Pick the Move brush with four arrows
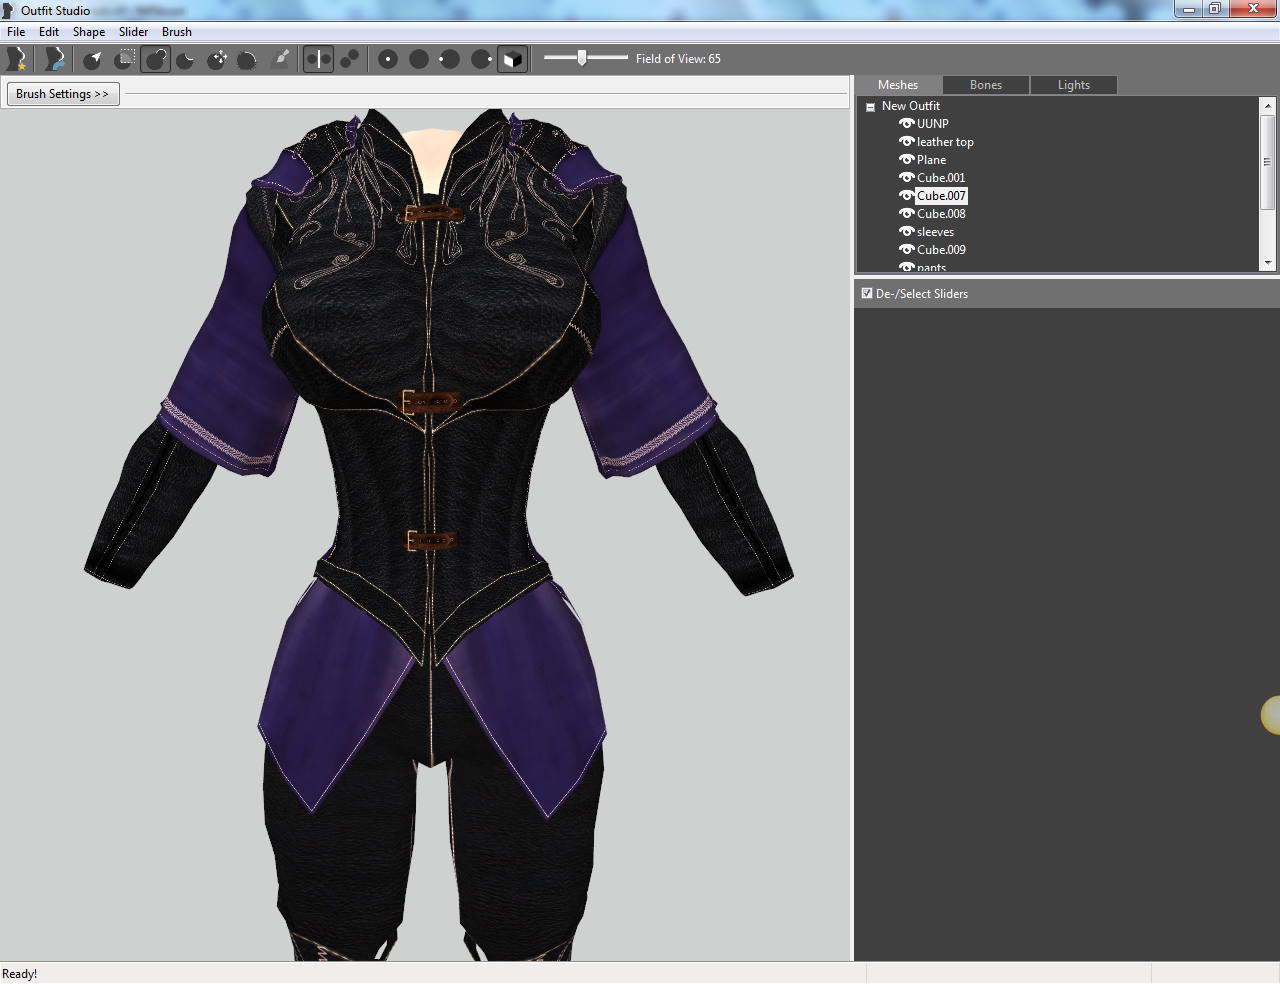1280x984 pixels. [x=217, y=59]
